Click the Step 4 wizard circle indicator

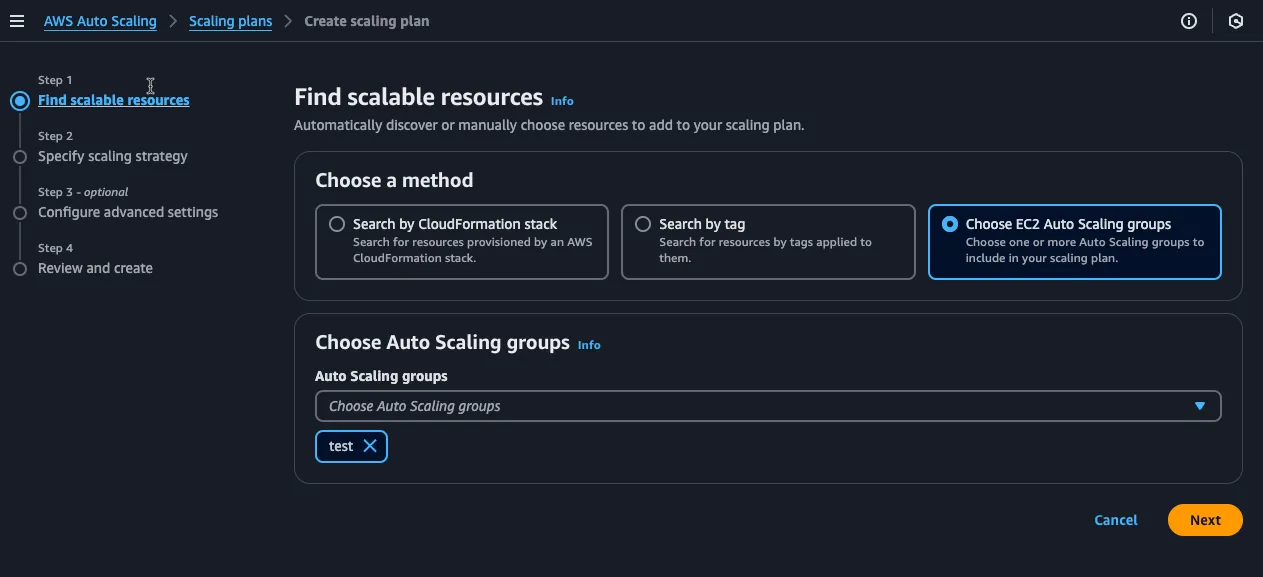click(19, 269)
